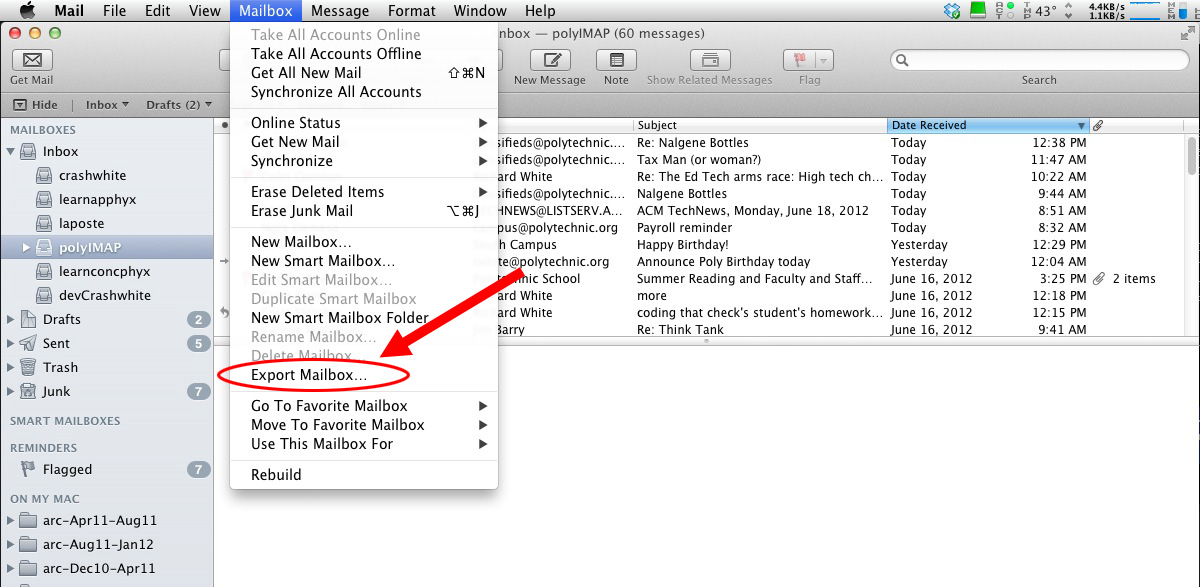The width and height of the screenshot is (1200, 587).
Task: Select the 'Tax Man (or woman?)' message
Action: pos(700,160)
